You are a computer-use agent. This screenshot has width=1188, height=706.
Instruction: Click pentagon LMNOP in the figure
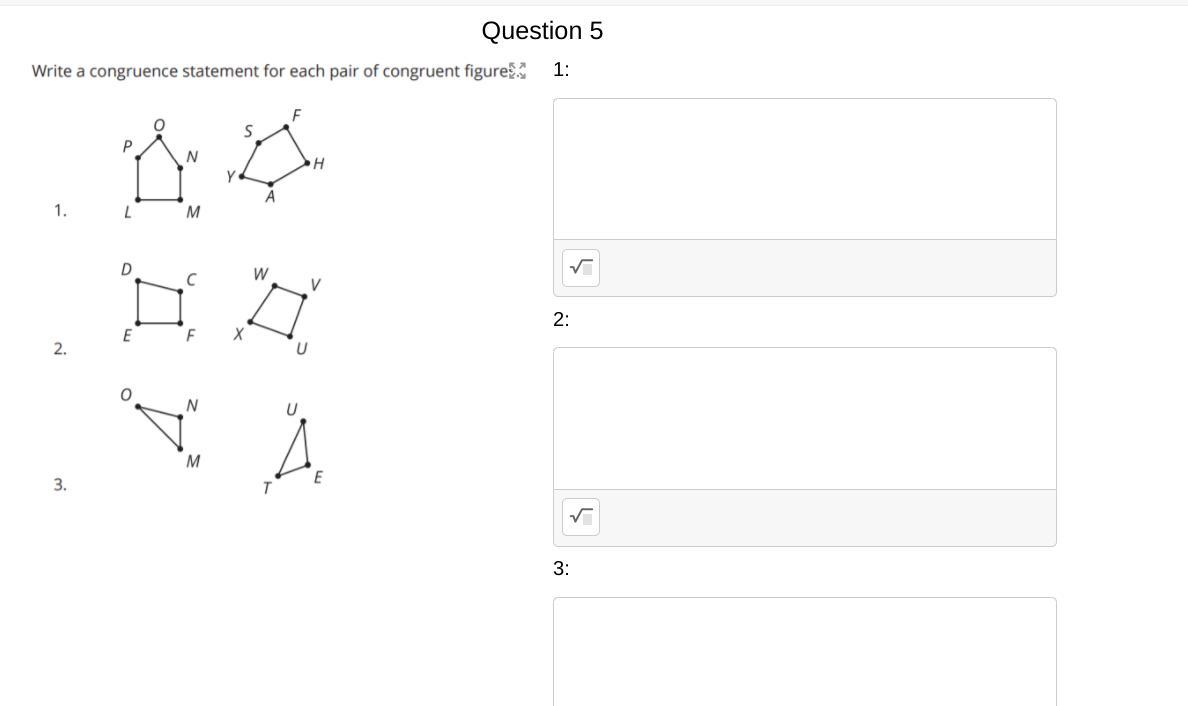[x=159, y=172]
